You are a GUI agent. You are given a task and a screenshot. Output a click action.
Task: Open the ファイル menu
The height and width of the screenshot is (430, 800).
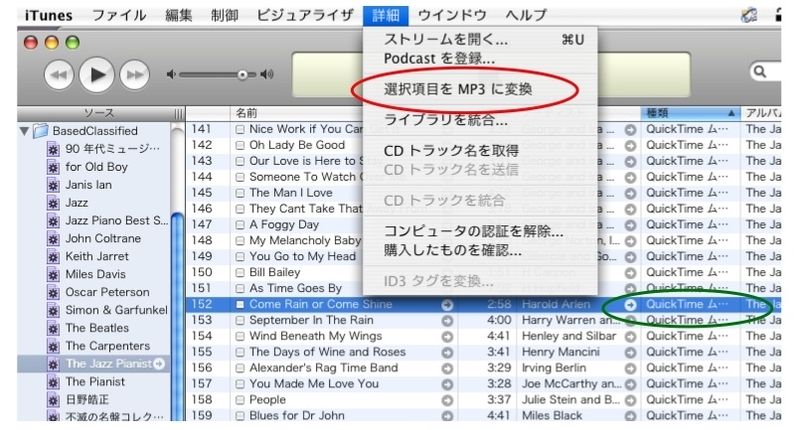119,15
